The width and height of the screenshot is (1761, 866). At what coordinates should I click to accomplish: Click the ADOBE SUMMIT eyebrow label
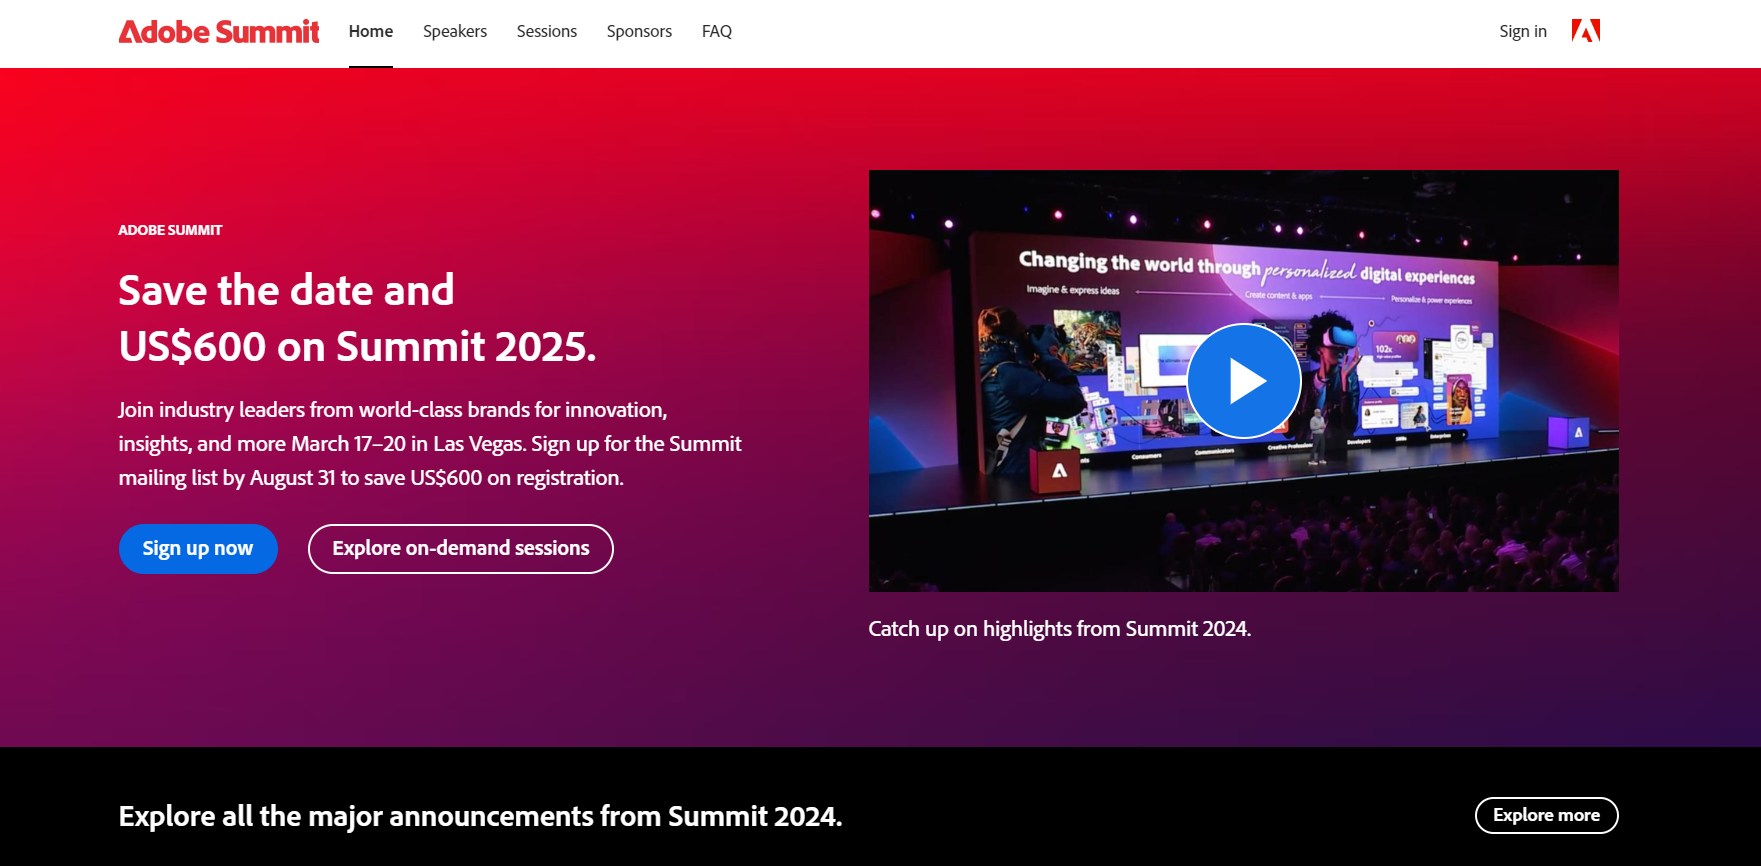point(170,230)
